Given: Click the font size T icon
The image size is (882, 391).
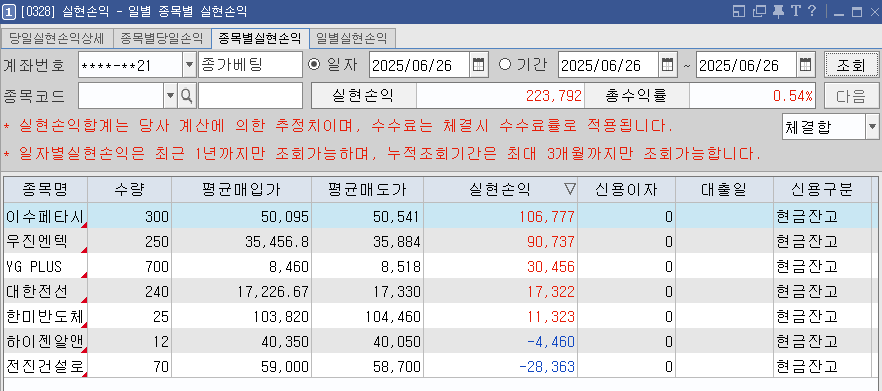Looking at the screenshot, I should click(795, 11).
